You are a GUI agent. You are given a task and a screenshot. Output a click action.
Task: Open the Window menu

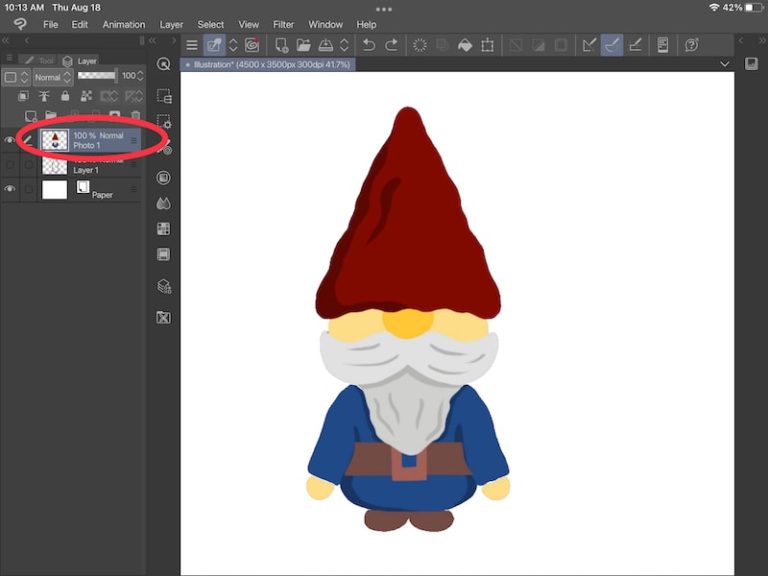coord(325,24)
